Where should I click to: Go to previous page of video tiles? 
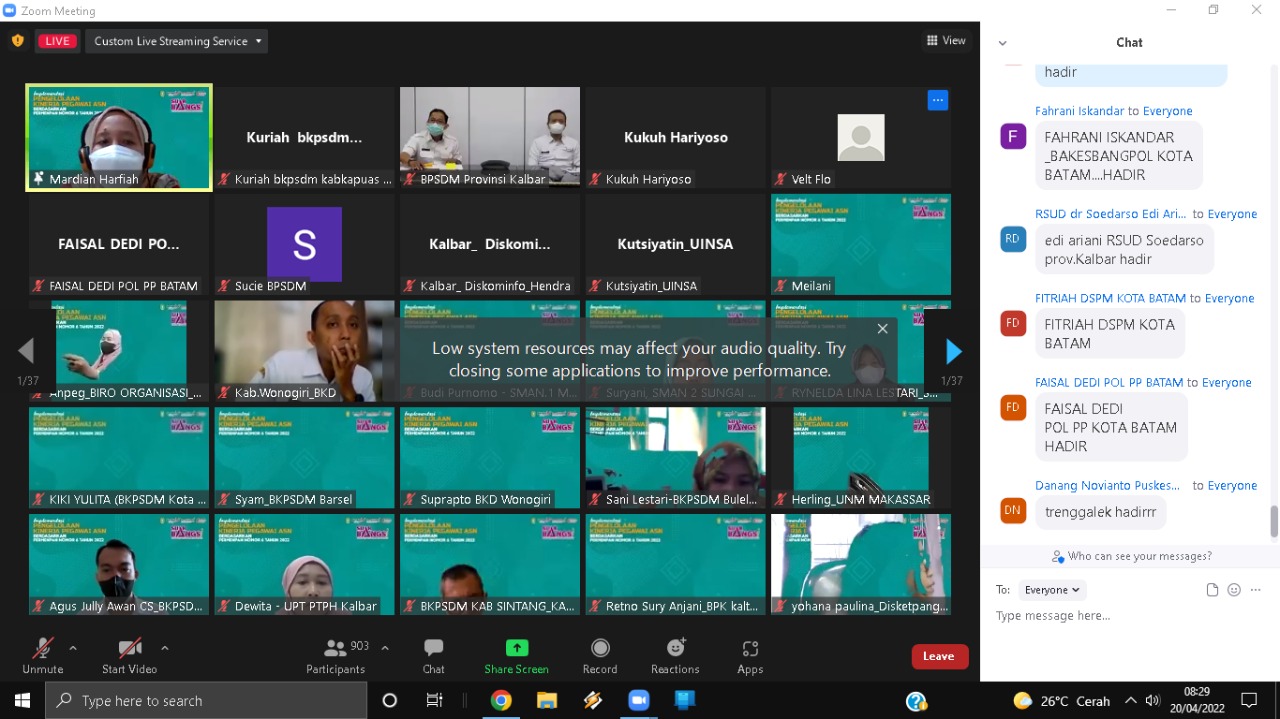click(x=26, y=350)
